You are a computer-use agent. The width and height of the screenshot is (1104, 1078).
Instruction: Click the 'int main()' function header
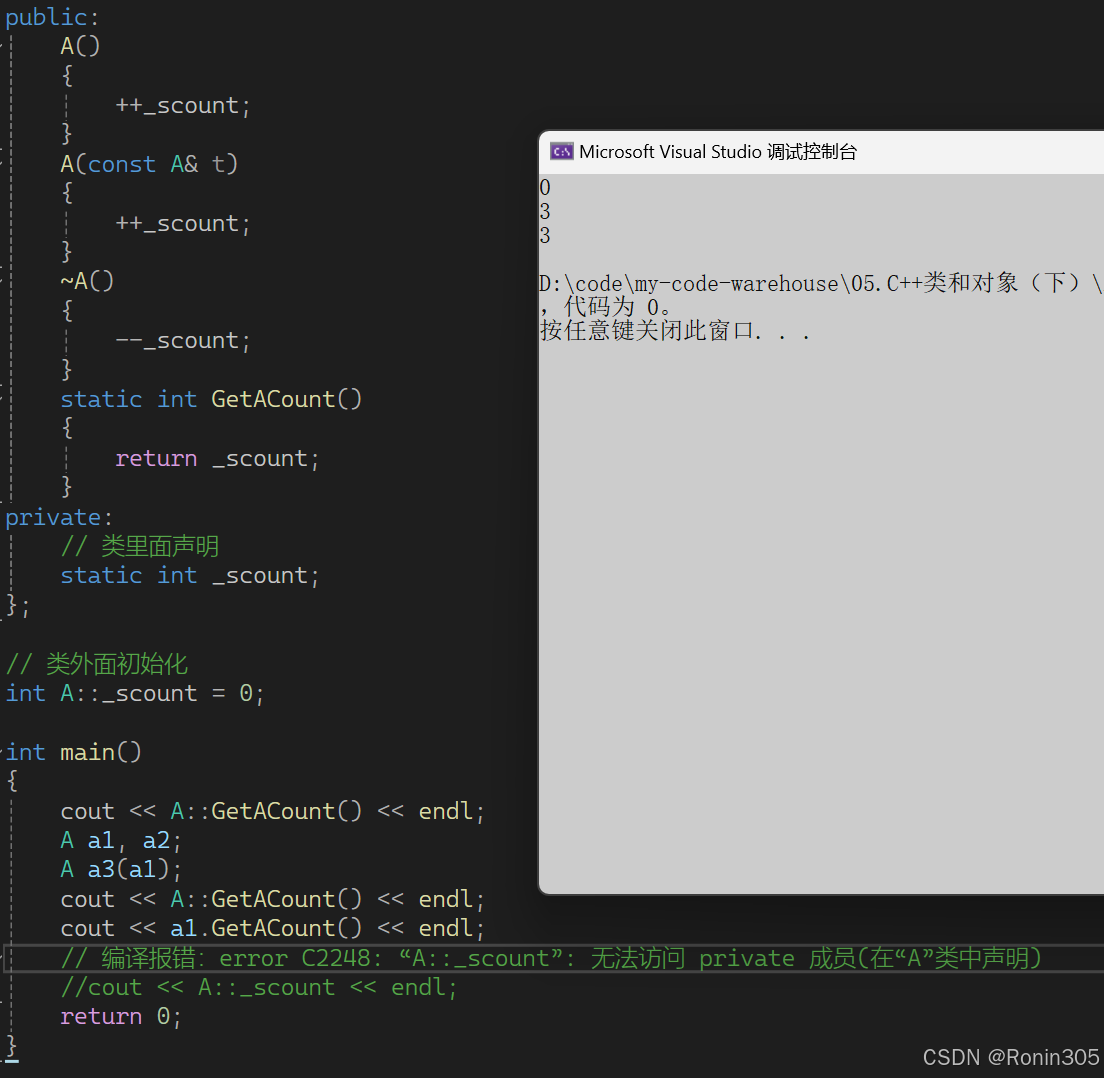[73, 753]
